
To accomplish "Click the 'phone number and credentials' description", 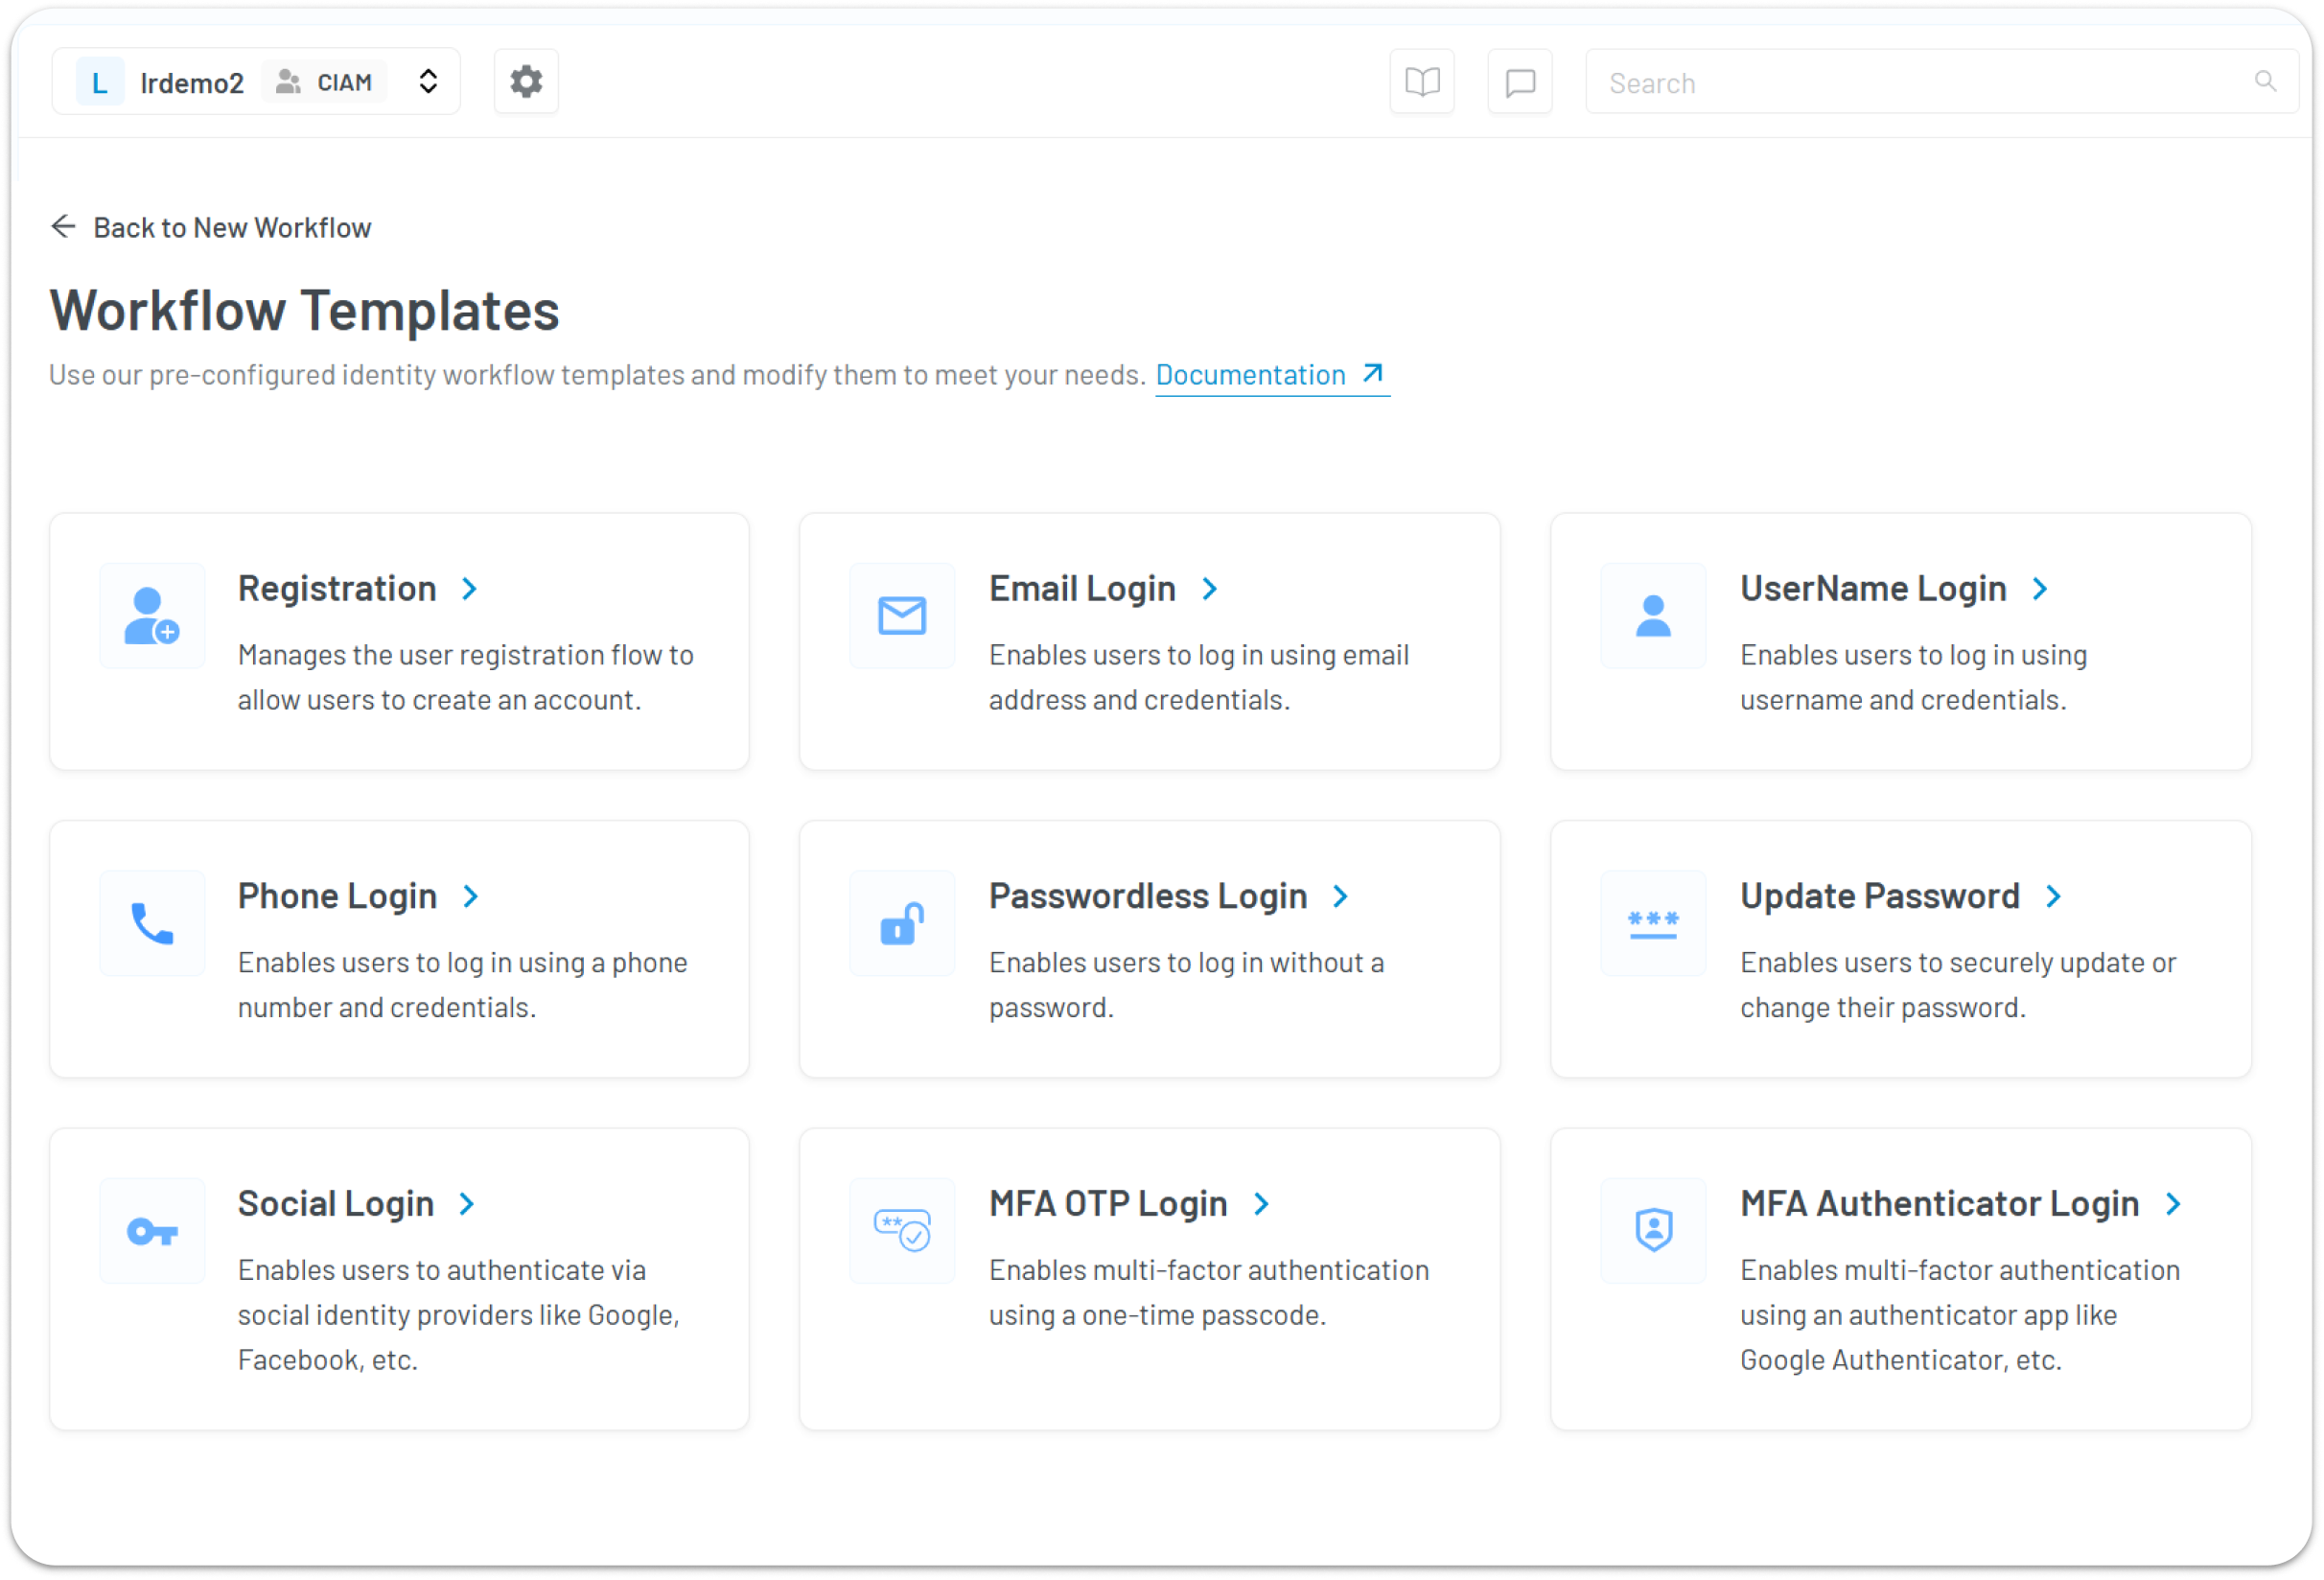I will point(463,985).
